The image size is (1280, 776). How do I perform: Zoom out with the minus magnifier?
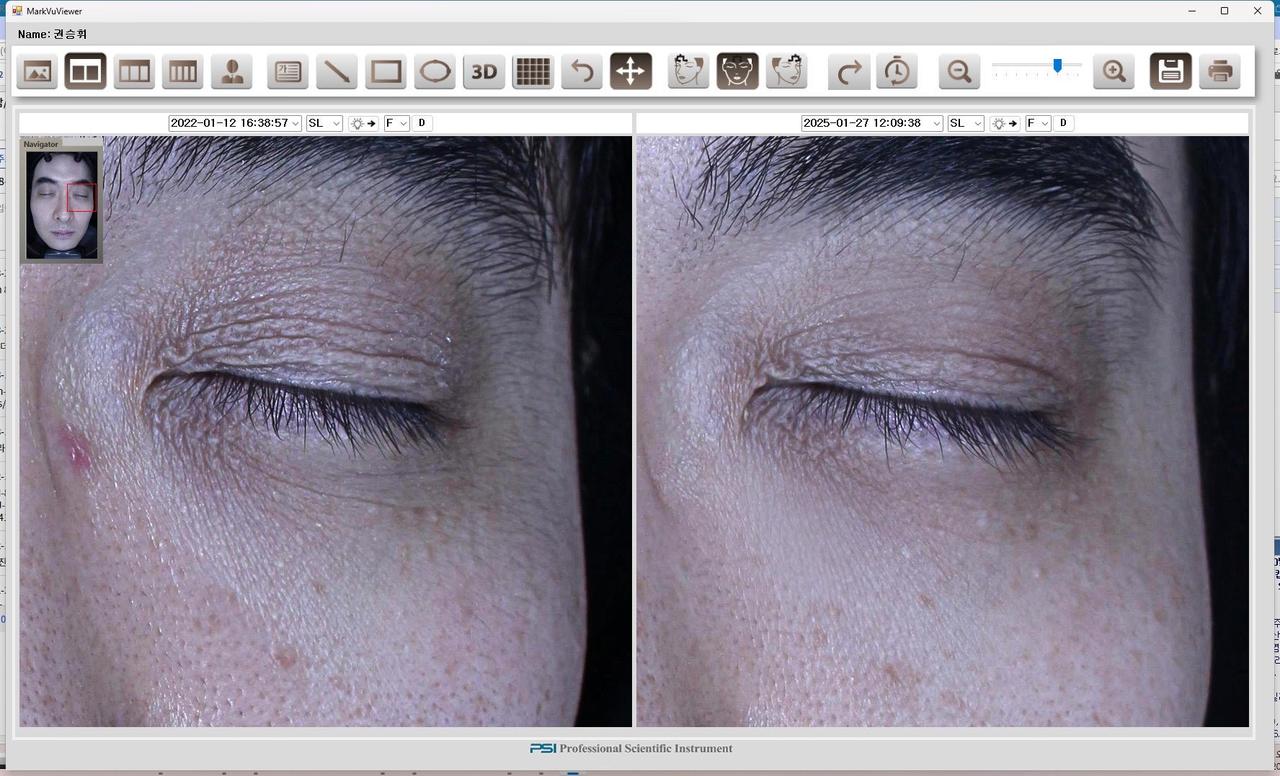pos(960,72)
